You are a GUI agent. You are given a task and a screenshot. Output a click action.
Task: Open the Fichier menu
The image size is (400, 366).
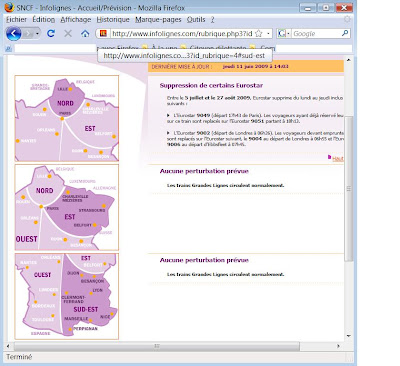pyautogui.click(x=16, y=20)
